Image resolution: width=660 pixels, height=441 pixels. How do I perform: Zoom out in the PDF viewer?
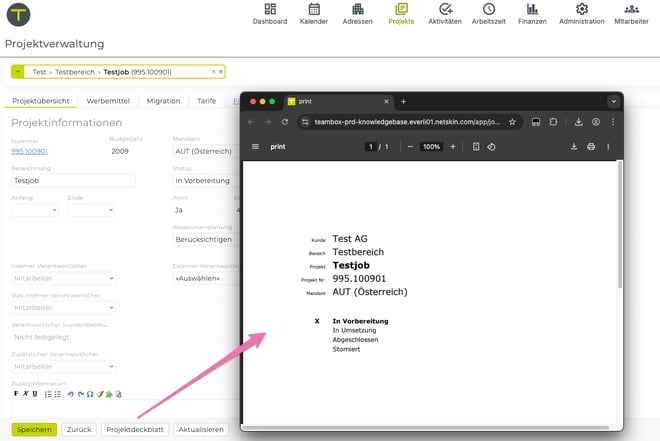pyautogui.click(x=410, y=146)
